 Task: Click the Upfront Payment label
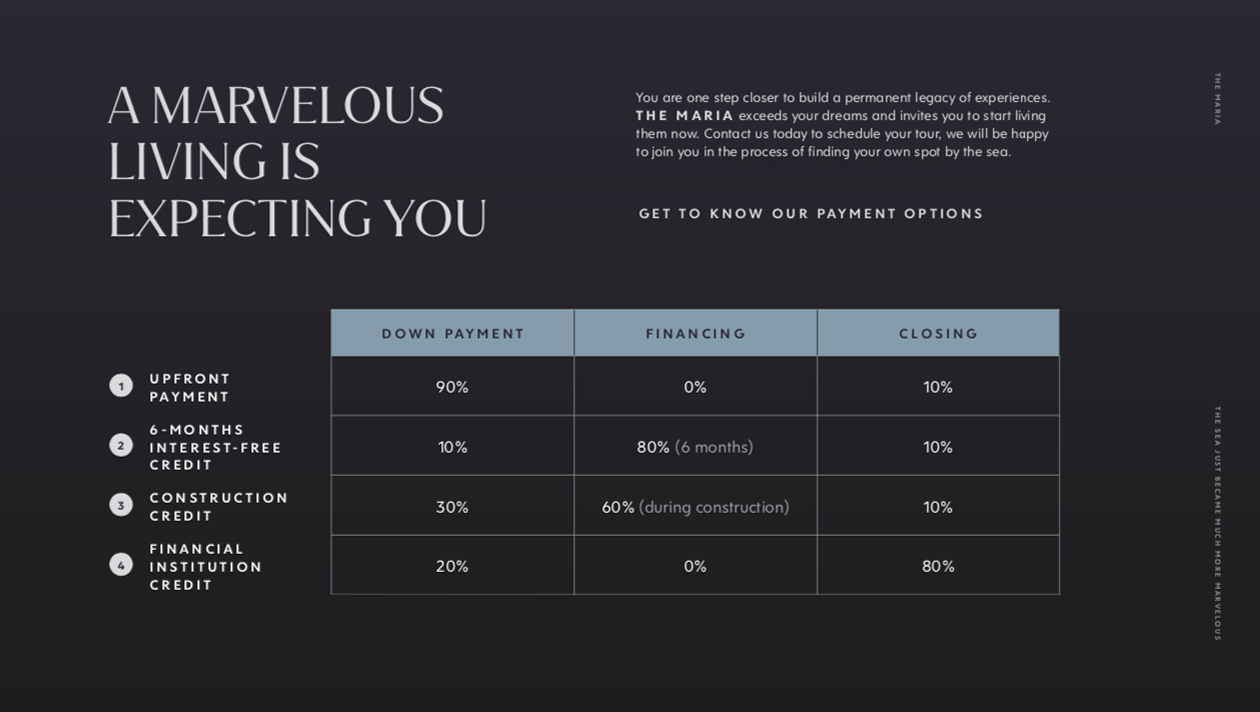(190, 388)
